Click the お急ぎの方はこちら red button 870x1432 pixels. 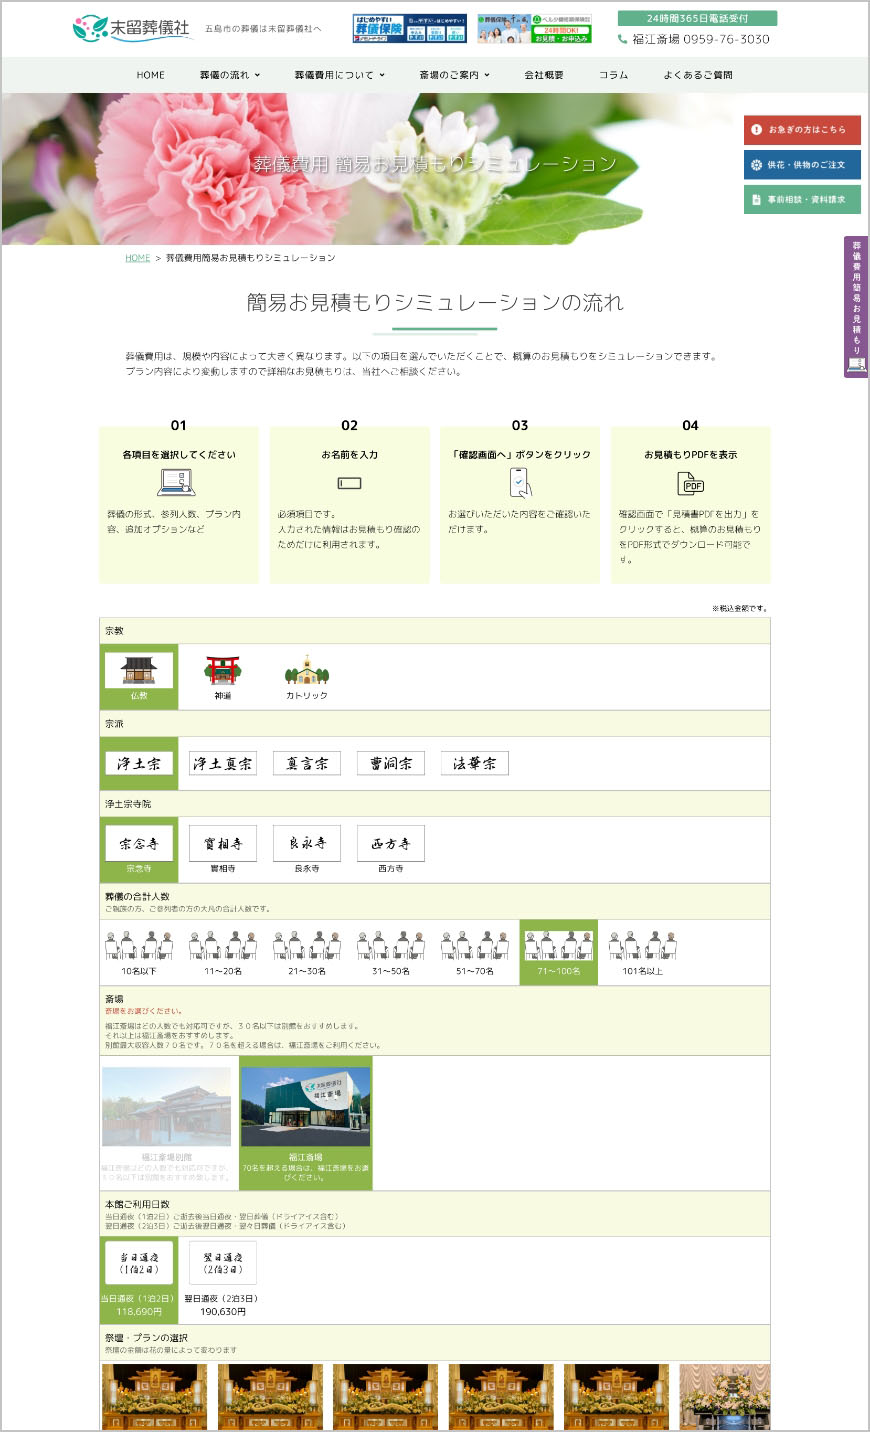coord(800,129)
